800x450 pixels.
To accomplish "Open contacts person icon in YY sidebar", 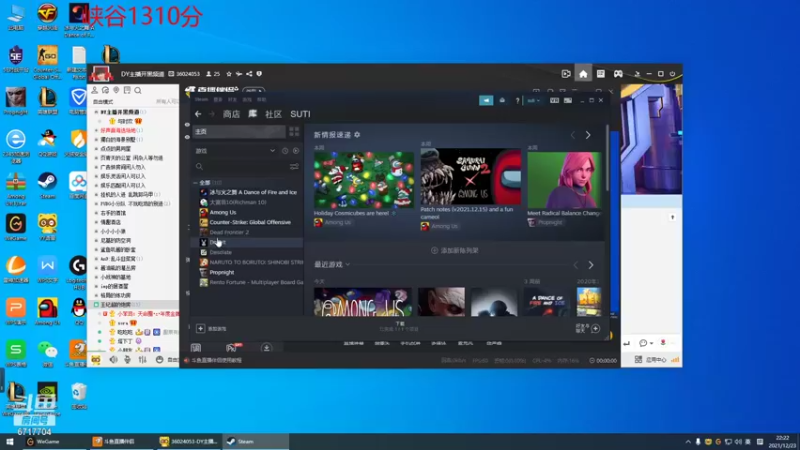I will [94, 90].
